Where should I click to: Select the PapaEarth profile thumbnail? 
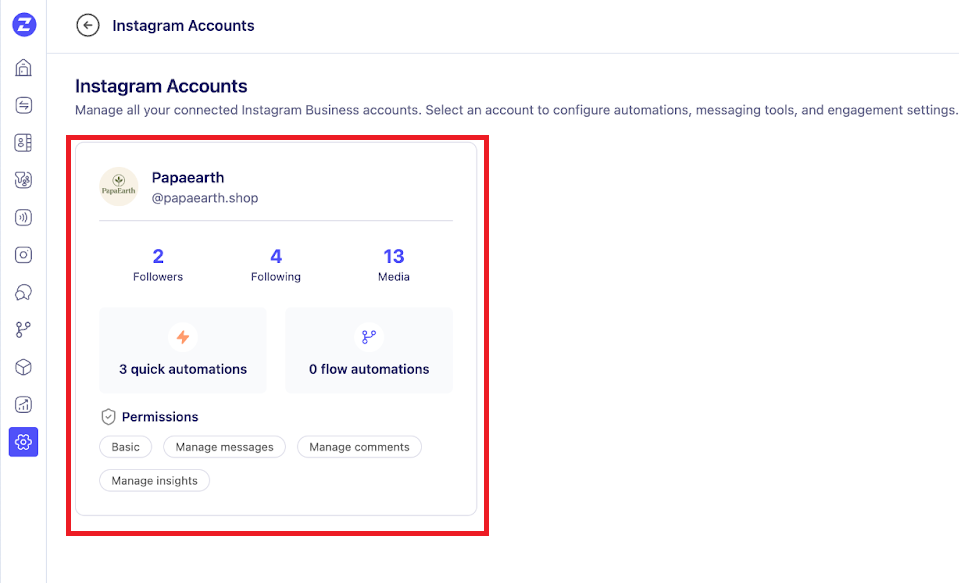point(119,187)
